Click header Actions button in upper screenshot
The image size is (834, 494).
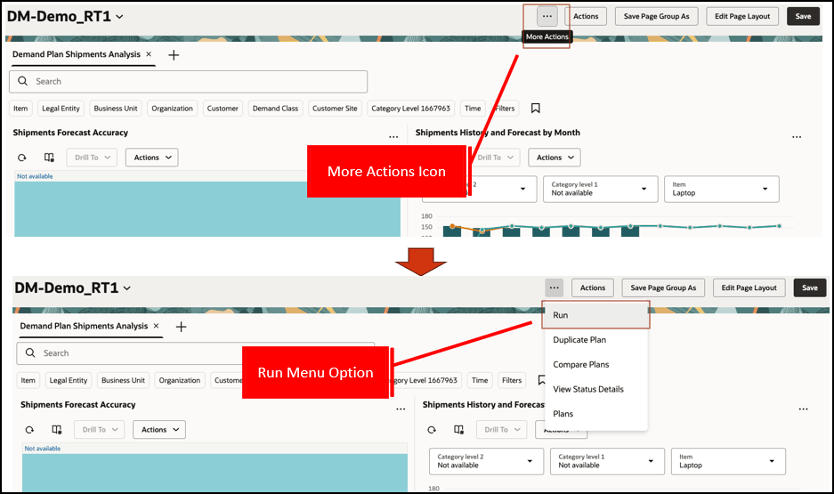tap(586, 16)
